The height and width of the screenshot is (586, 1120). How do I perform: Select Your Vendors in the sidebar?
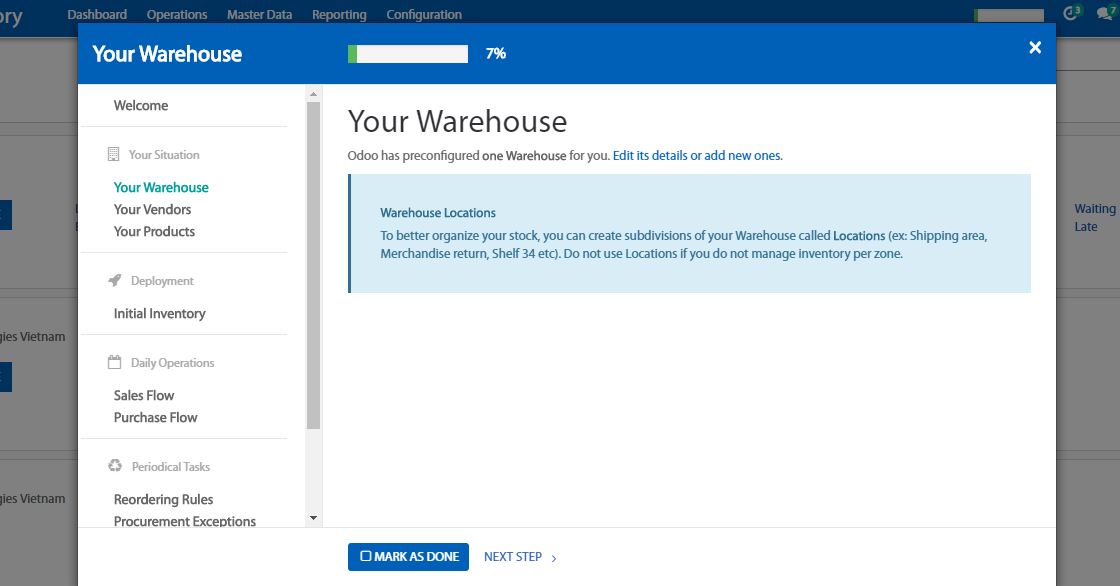point(152,209)
